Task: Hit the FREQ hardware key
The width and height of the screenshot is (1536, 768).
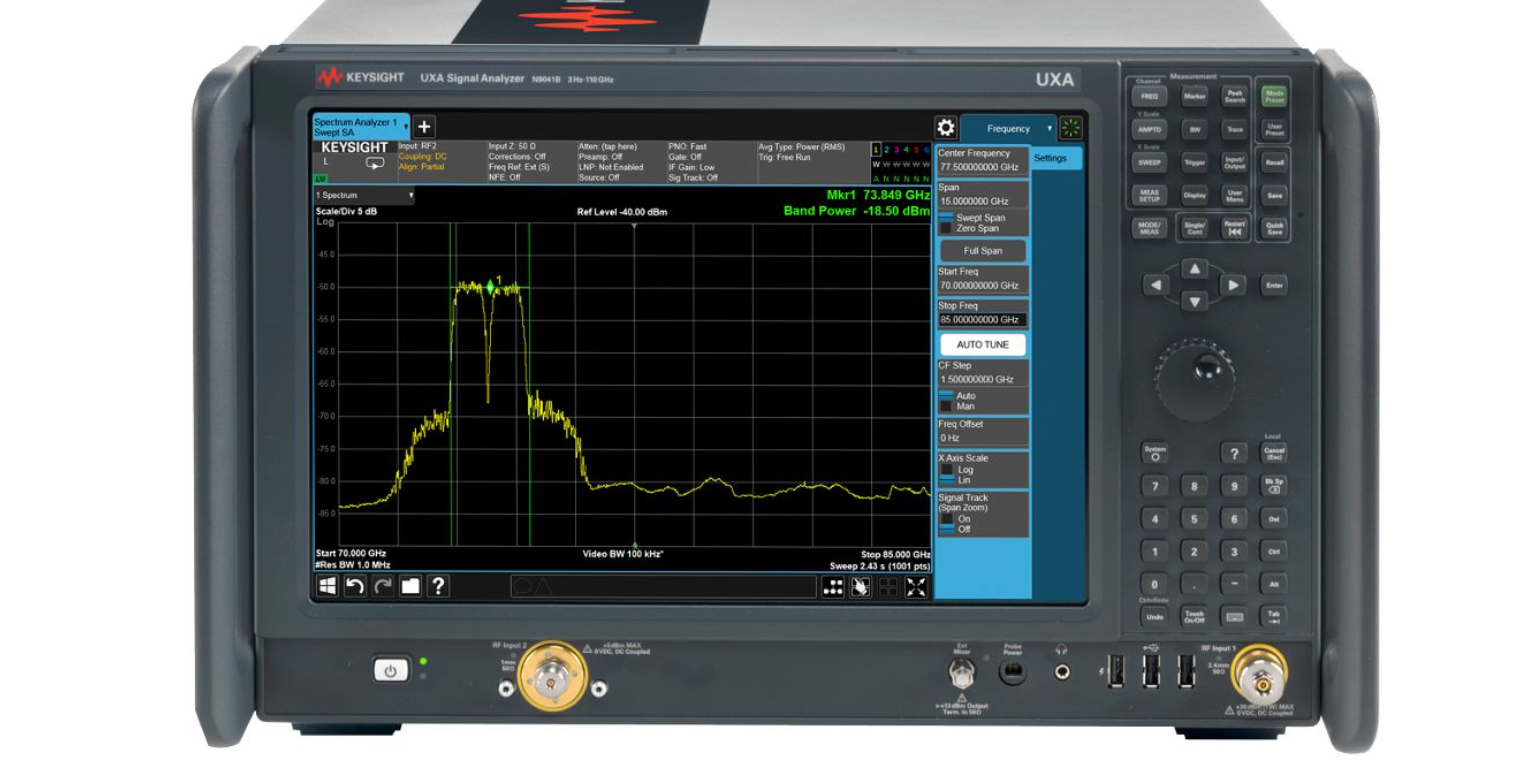Action: click(1150, 97)
